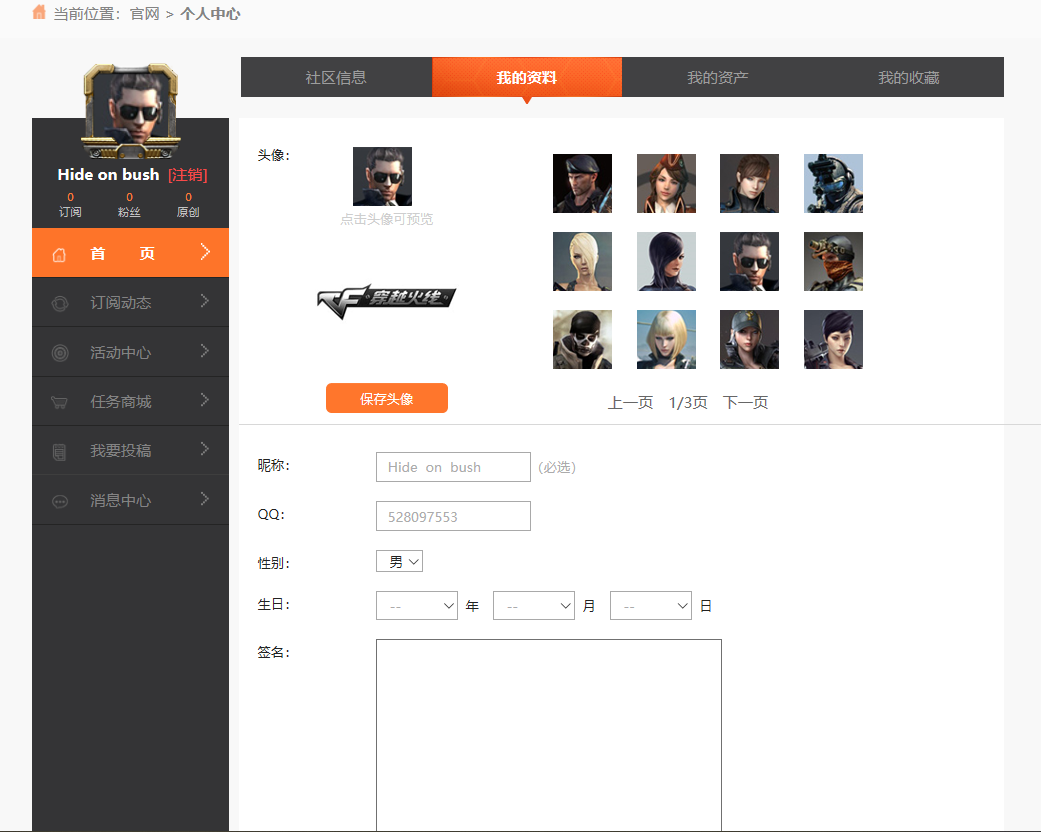Click the 活动中心 target icon
Image resolution: width=1041 pixels, height=832 pixels.
click(60, 353)
